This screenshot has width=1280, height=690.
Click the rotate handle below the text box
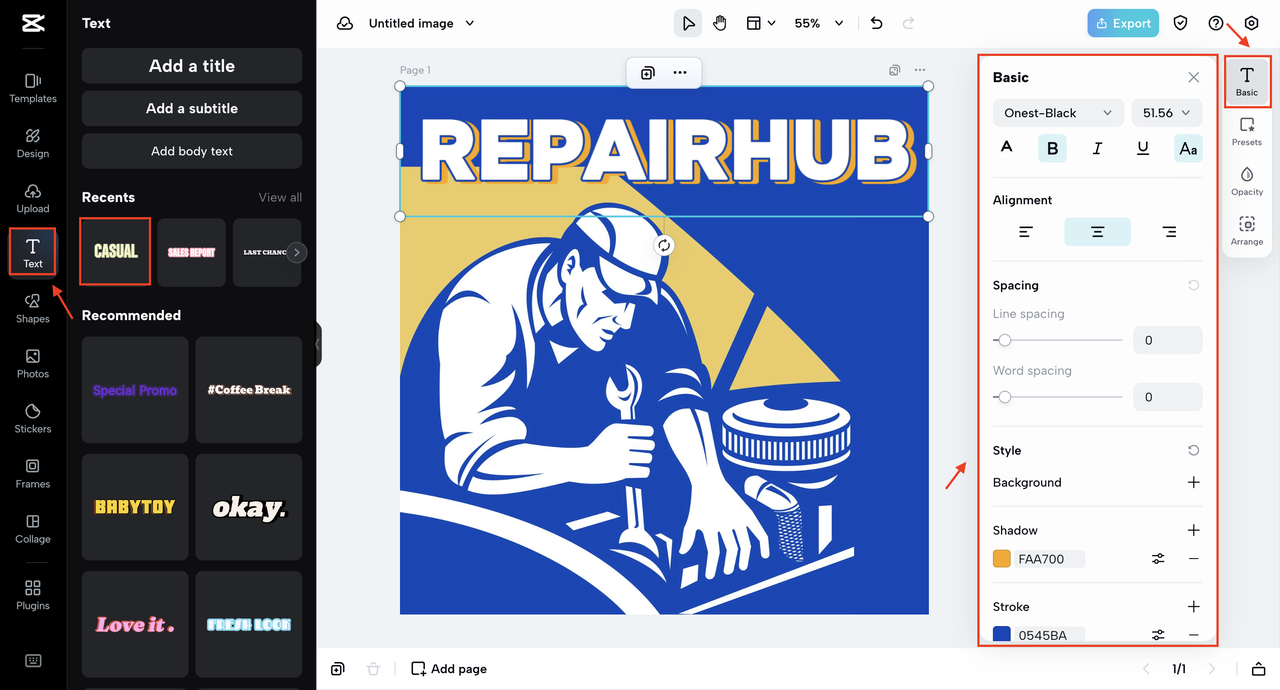[x=664, y=245]
